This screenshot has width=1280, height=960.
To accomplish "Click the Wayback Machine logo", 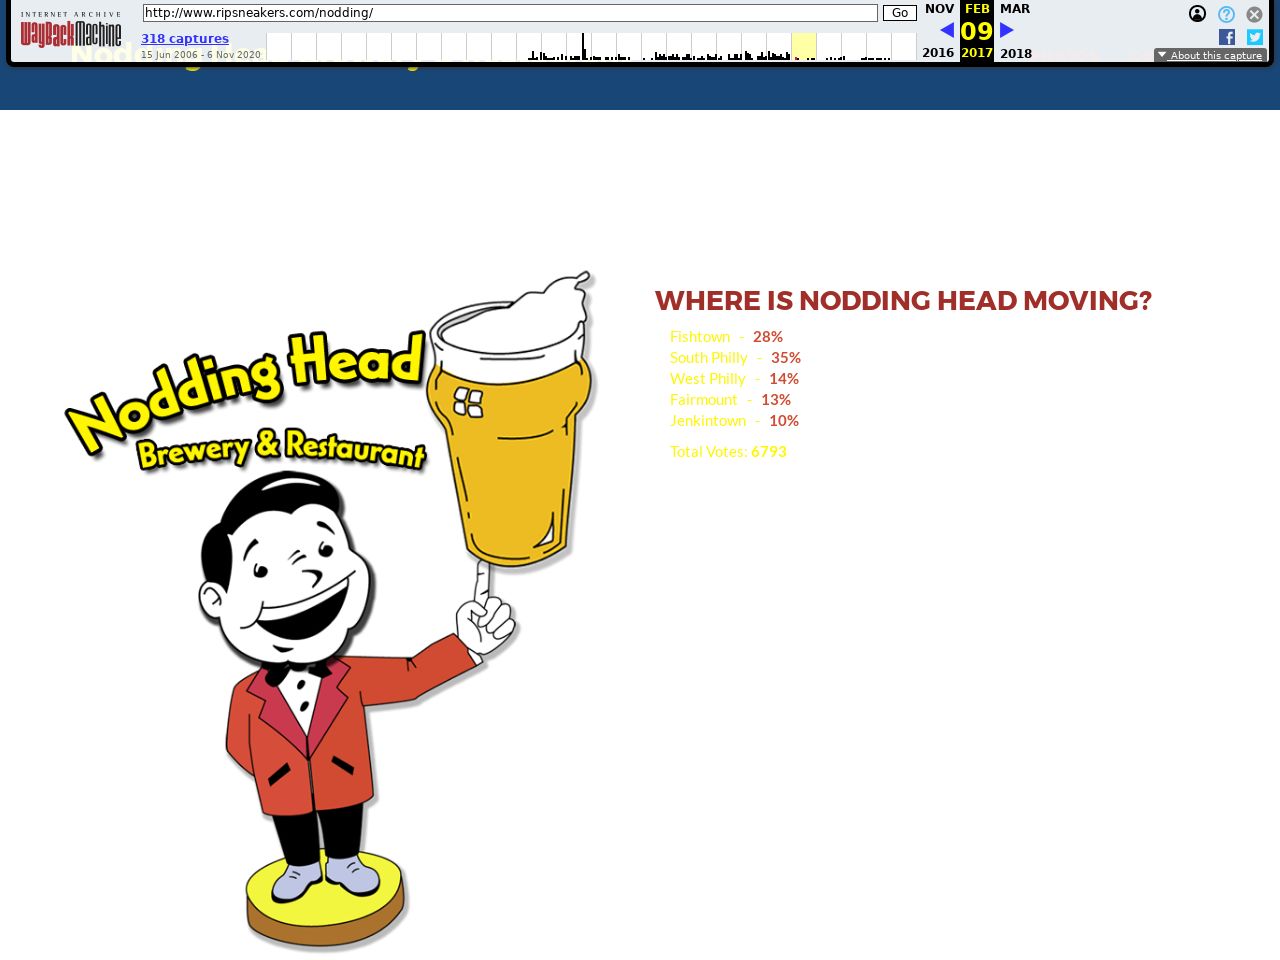I will (x=71, y=32).
